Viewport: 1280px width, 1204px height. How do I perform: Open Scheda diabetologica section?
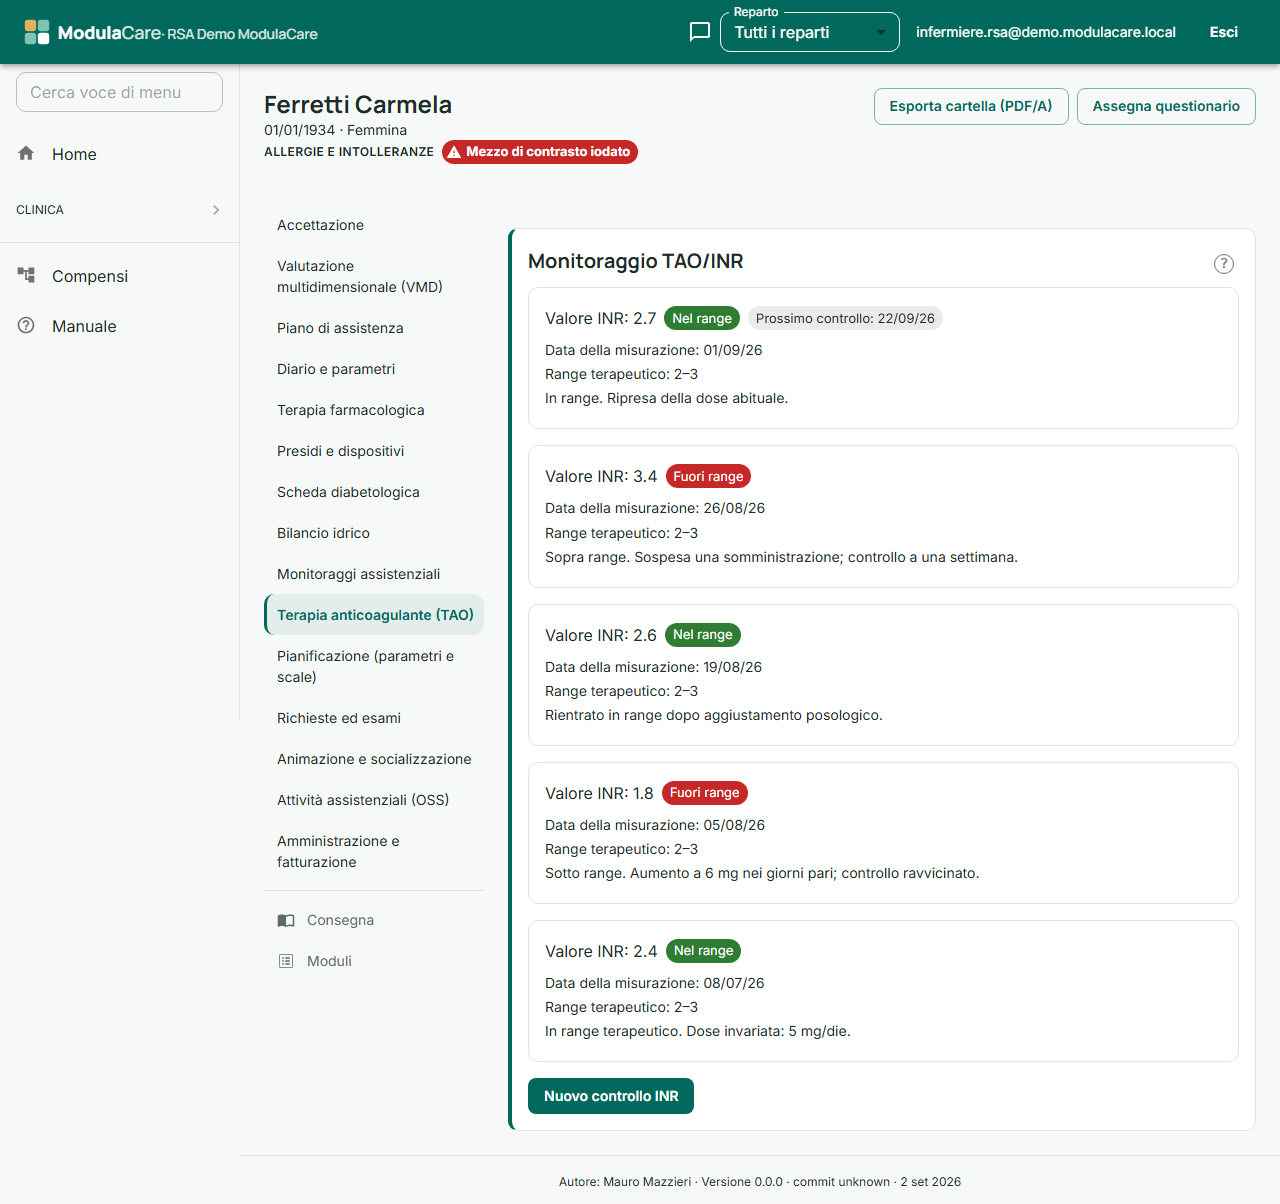click(x=348, y=492)
